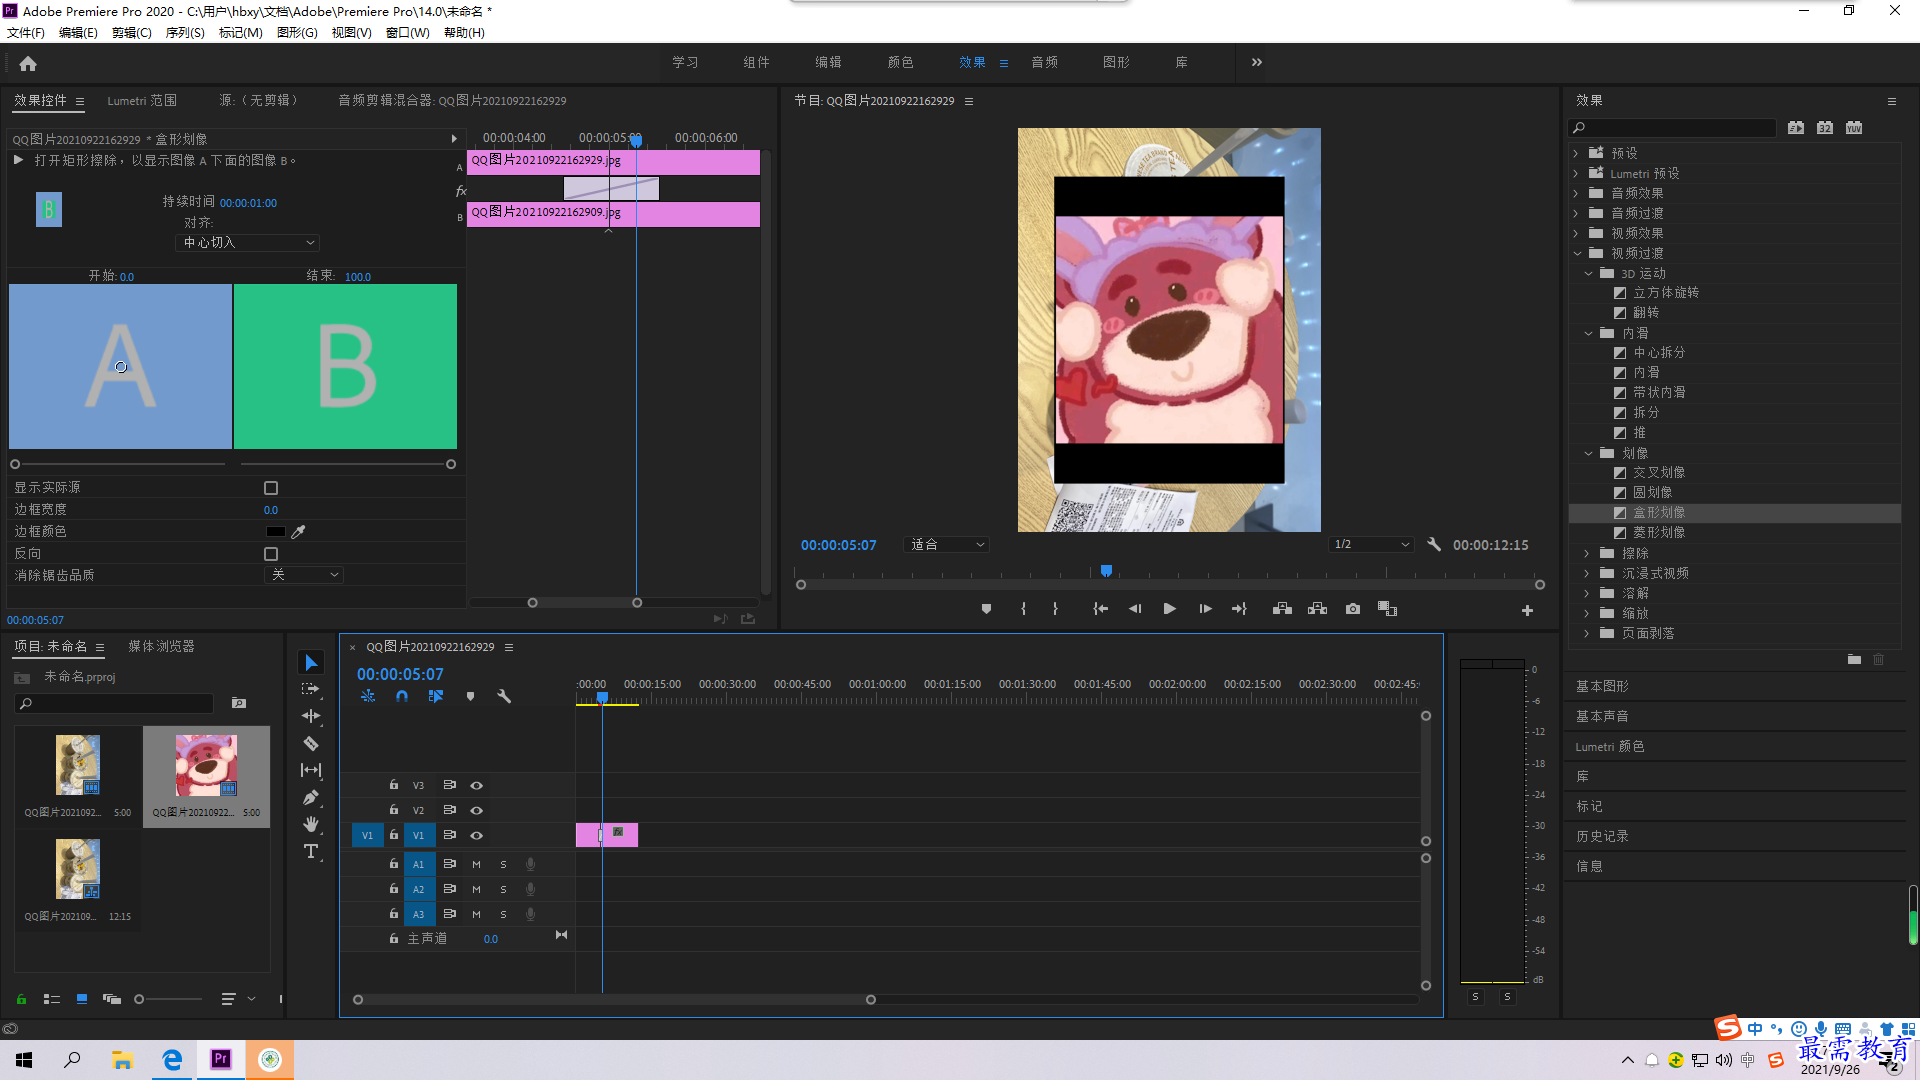Toggle timeline Snap magnet icon

click(402, 696)
